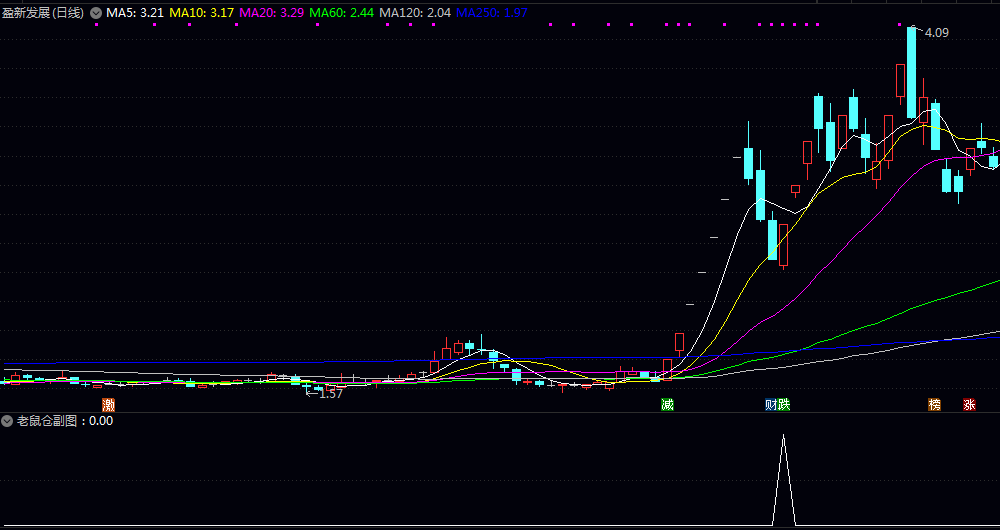Click the 跌 event marker icon
This screenshot has width=1000, height=530.
click(x=784, y=405)
